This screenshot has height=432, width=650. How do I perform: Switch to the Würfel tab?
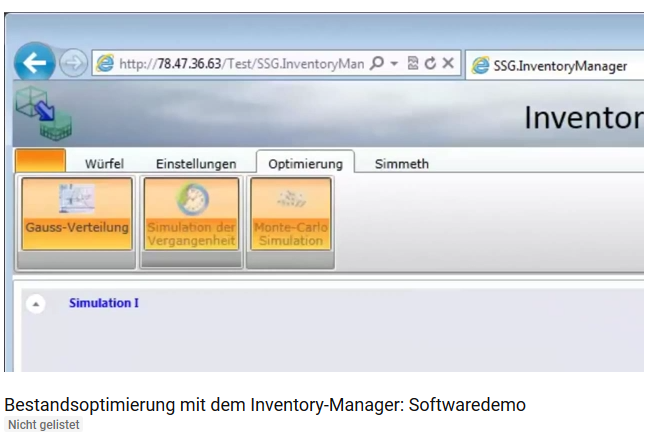pos(104,164)
